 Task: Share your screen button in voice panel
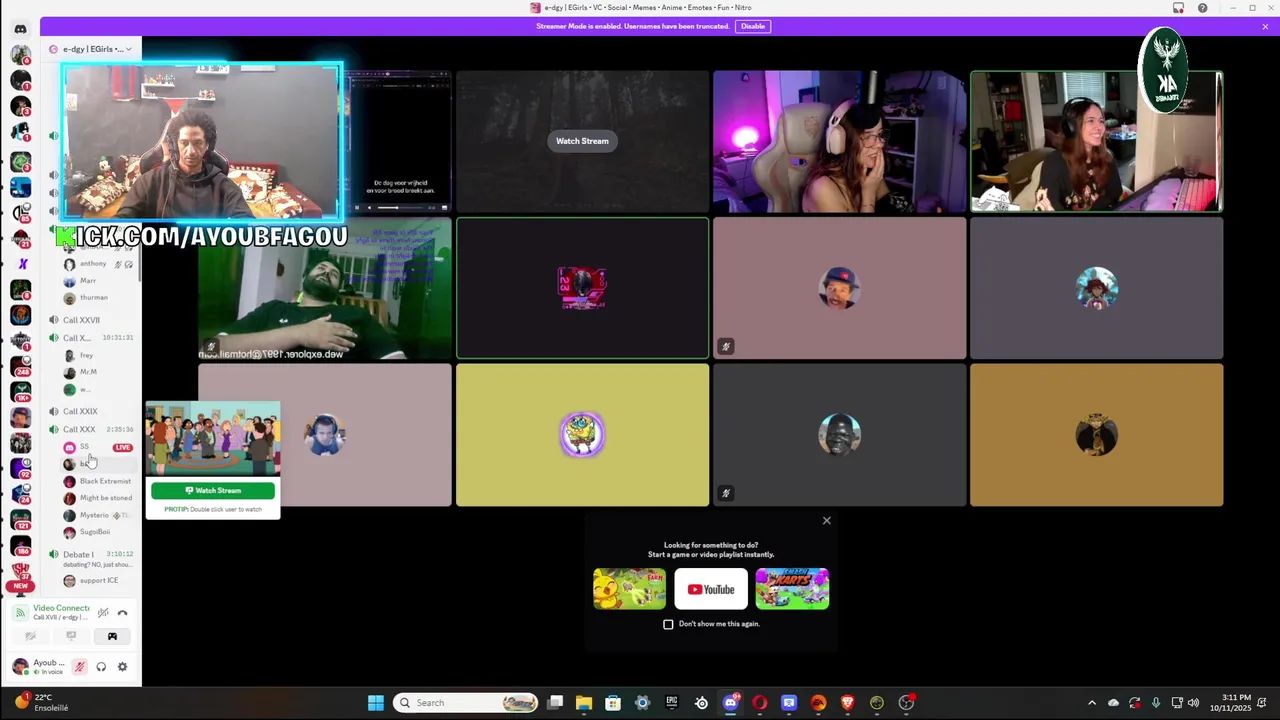[x=71, y=636]
